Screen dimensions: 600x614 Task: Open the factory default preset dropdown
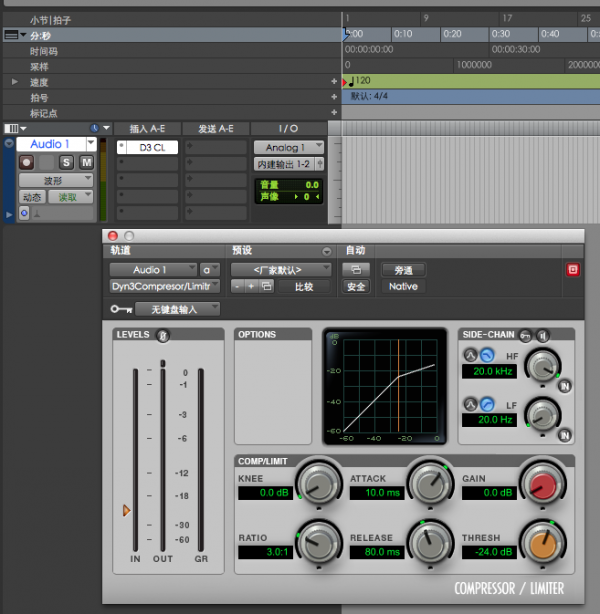pyautogui.click(x=281, y=269)
